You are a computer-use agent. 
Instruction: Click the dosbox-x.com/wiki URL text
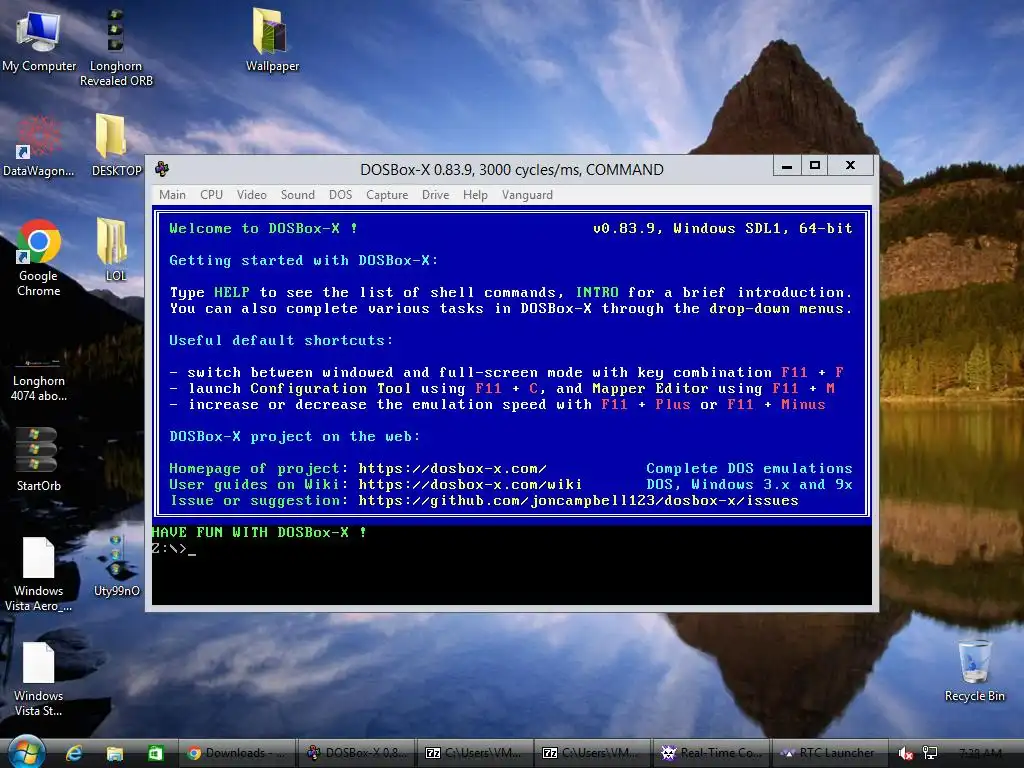pyautogui.click(x=470, y=485)
